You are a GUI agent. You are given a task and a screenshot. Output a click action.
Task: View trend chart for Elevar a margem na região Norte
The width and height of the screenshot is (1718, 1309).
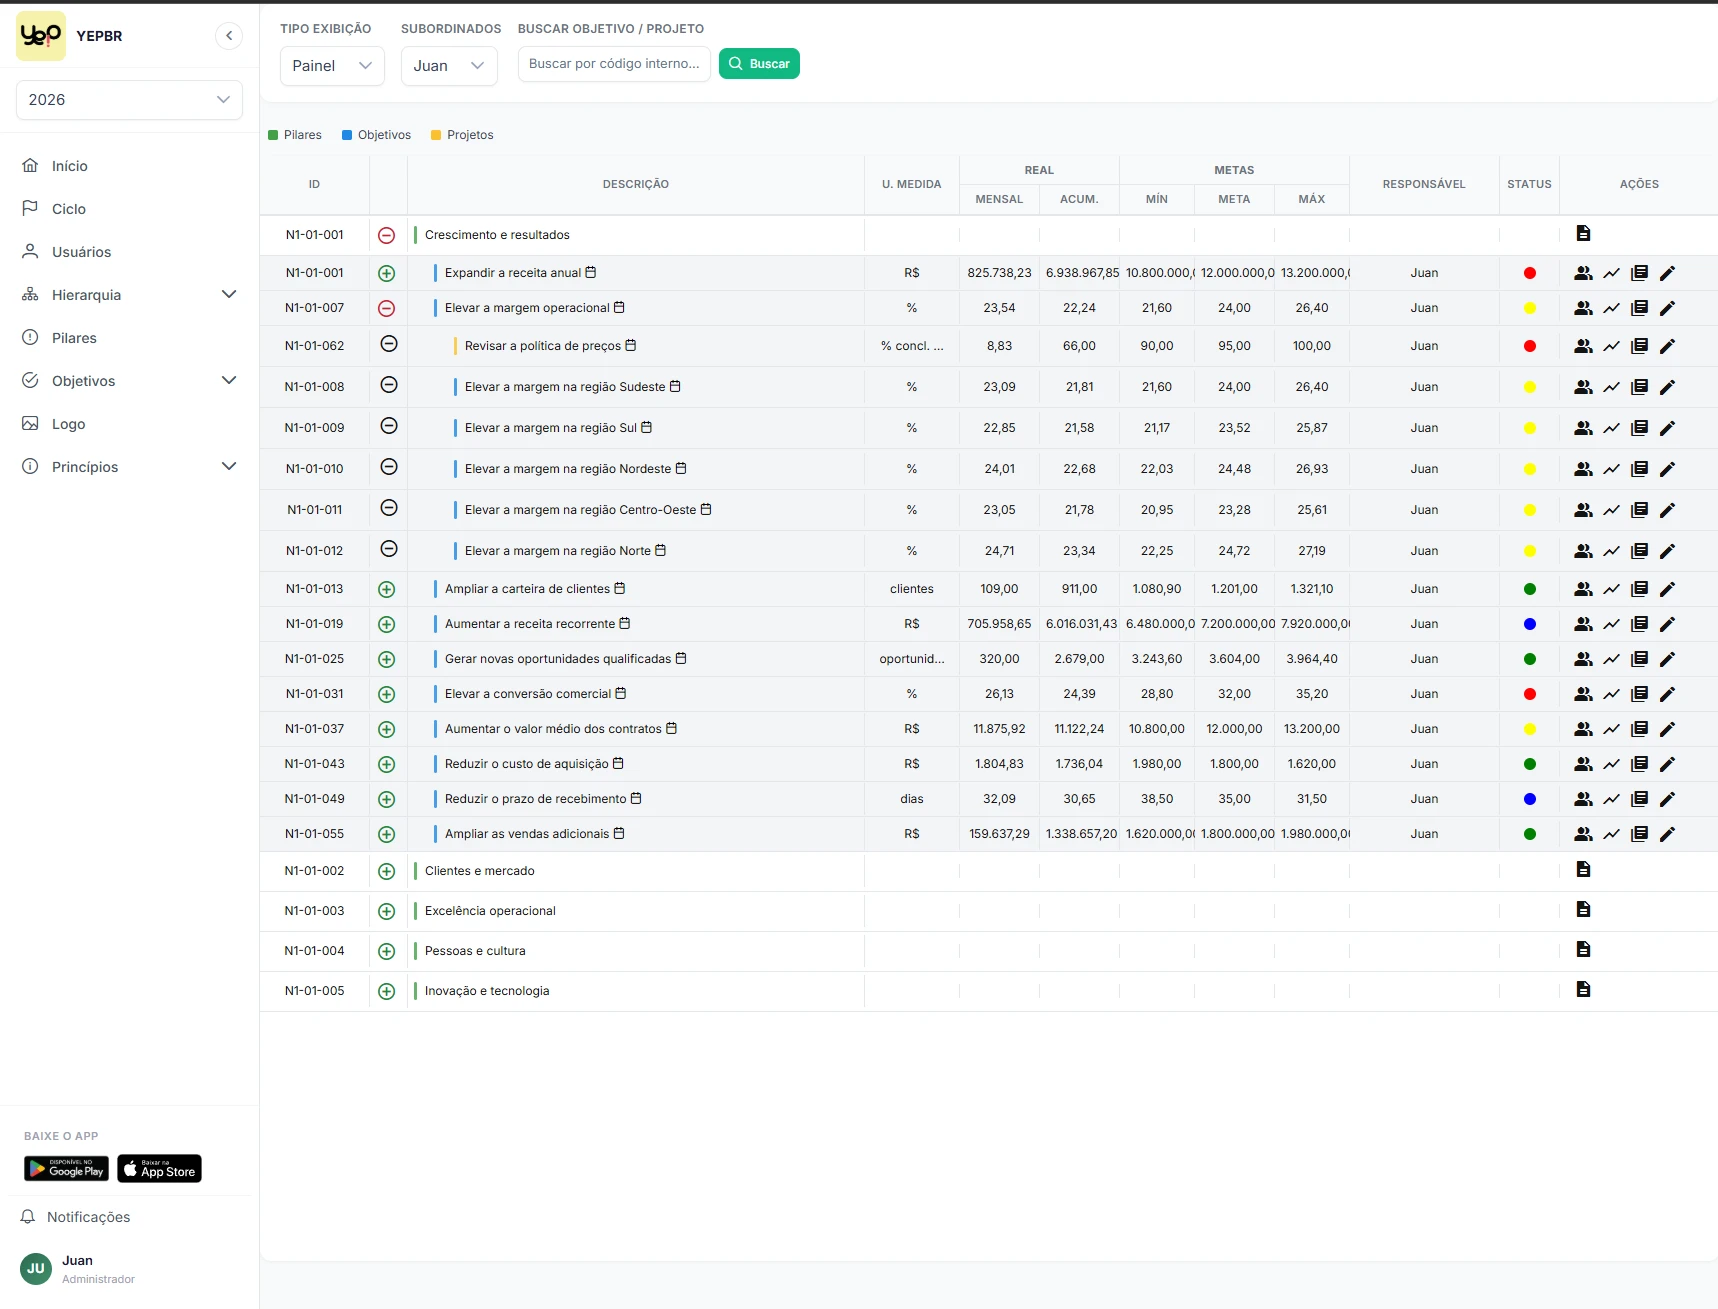tap(1611, 551)
